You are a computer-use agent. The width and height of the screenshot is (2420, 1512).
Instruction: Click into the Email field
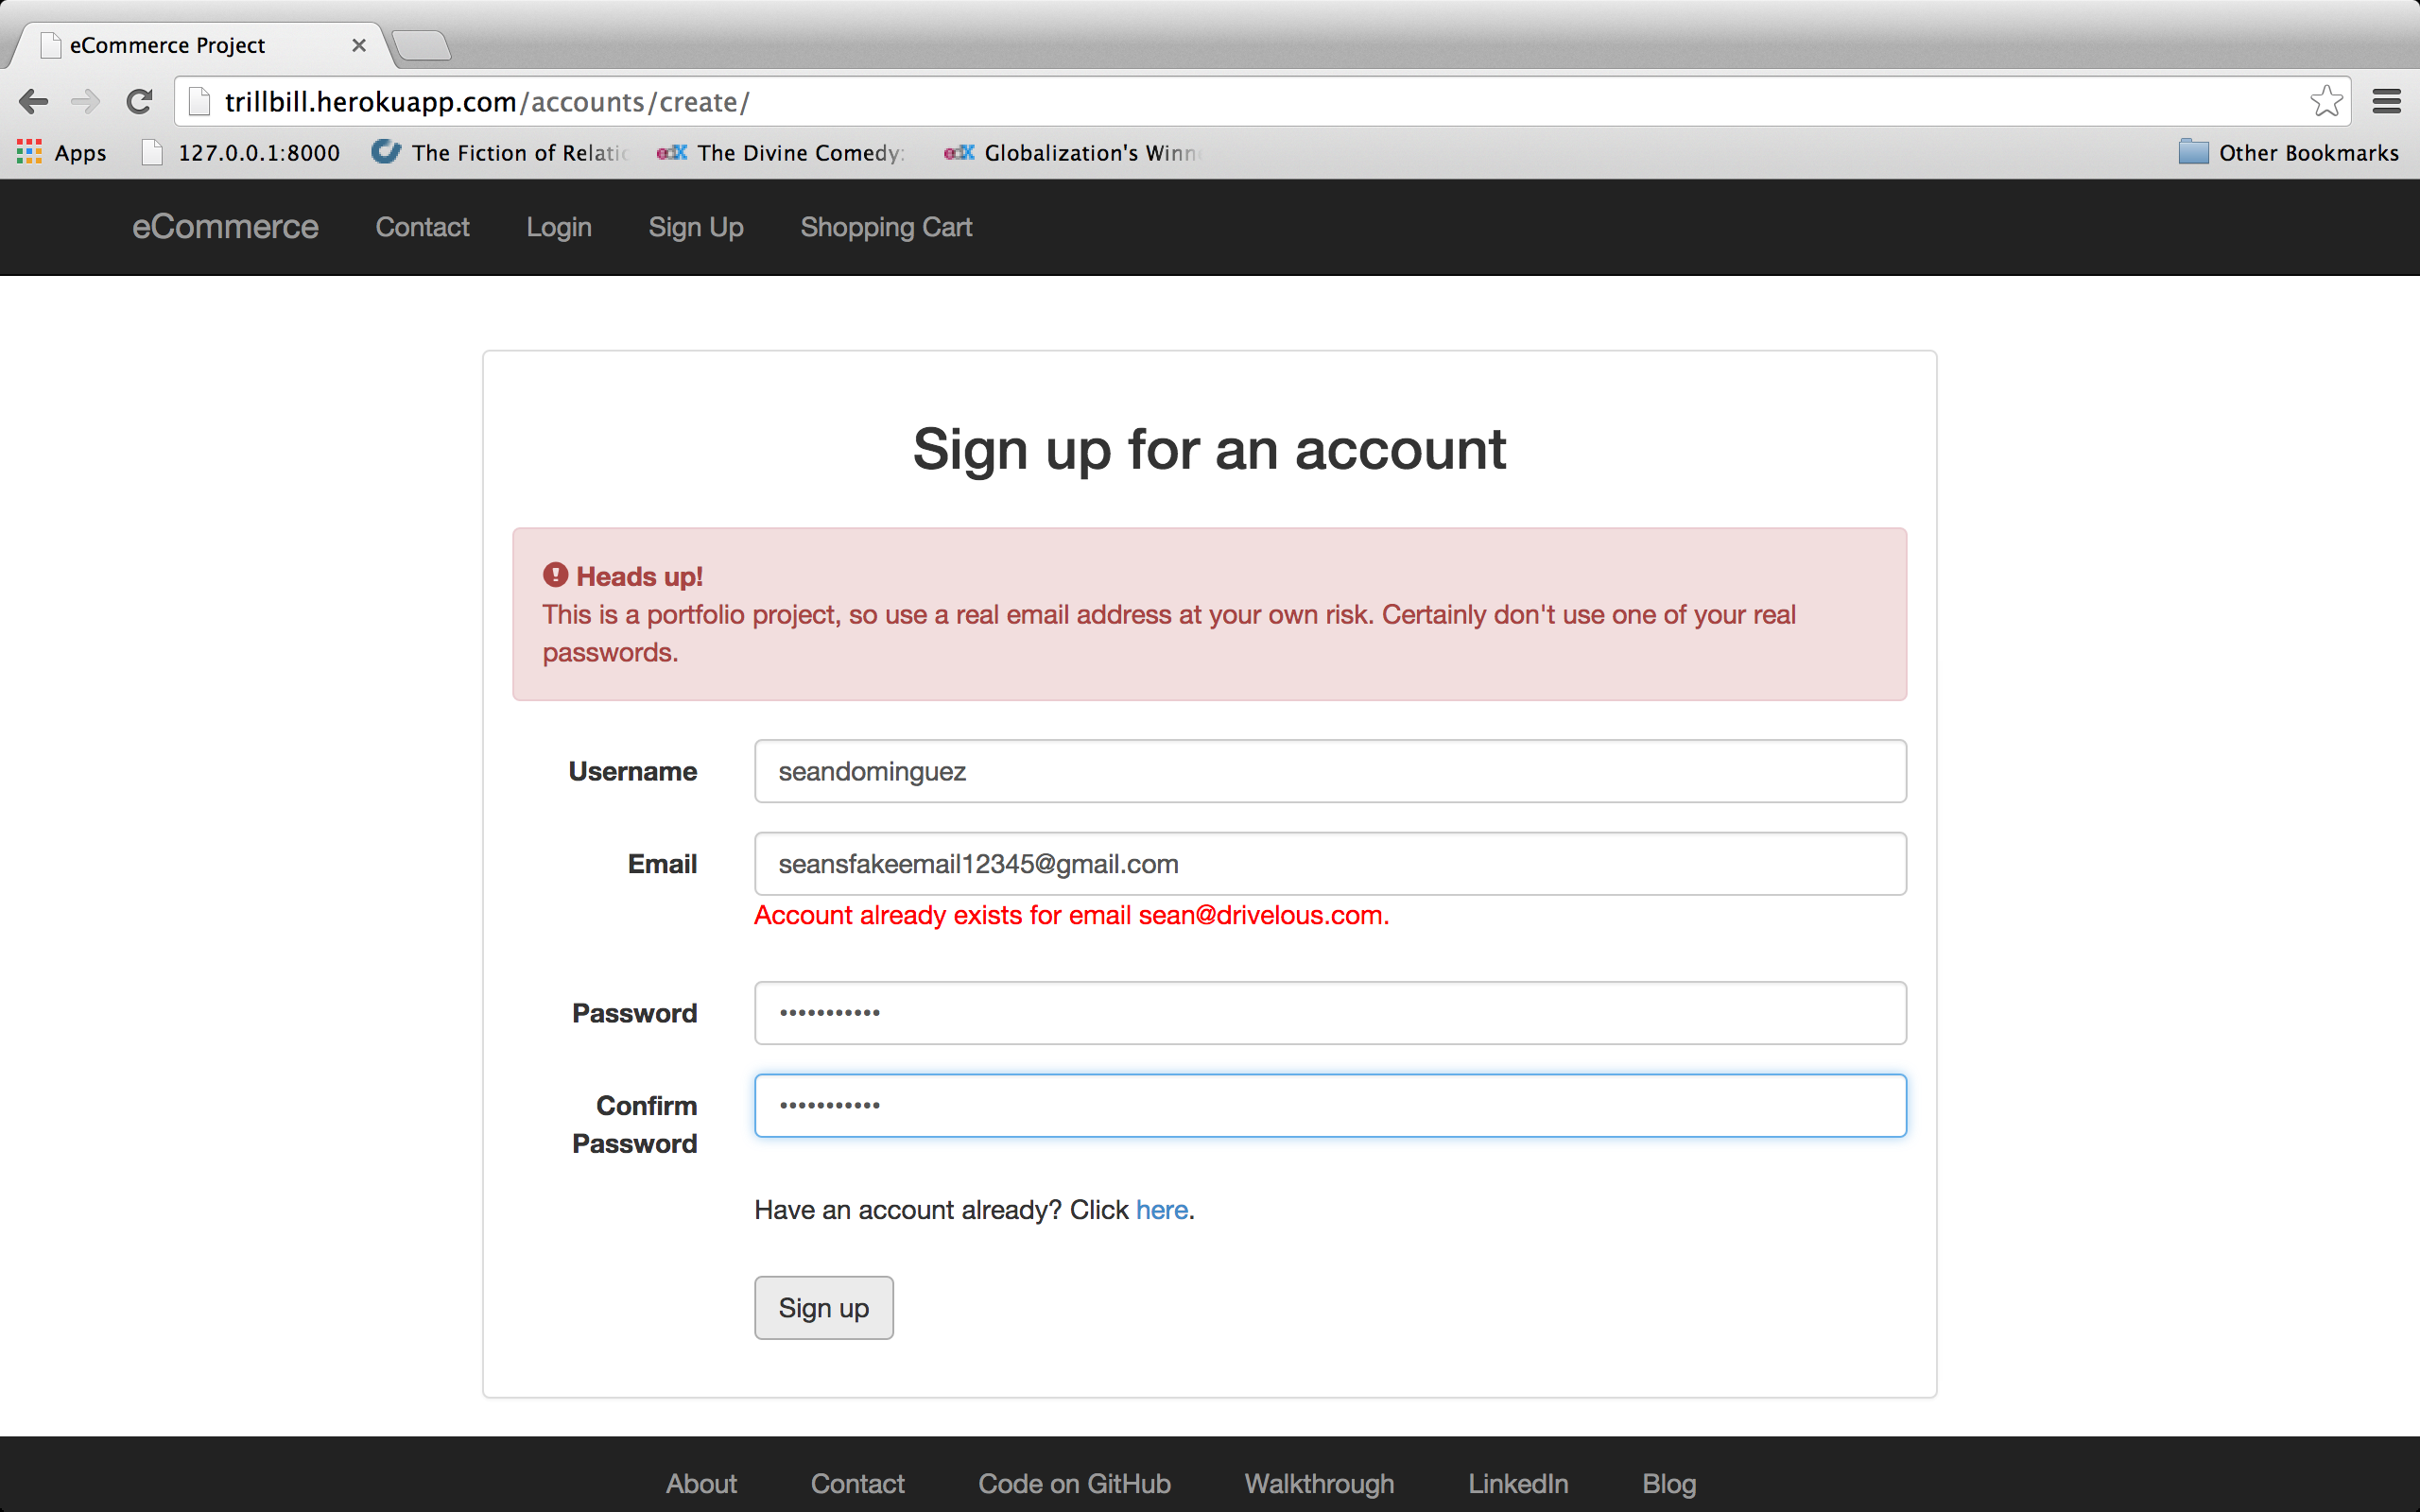(1330, 864)
